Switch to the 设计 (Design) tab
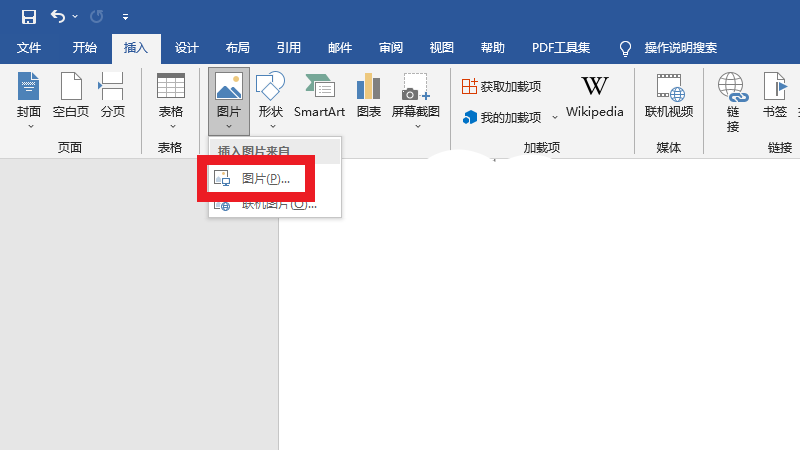This screenshot has height=450, width=800. click(187, 48)
